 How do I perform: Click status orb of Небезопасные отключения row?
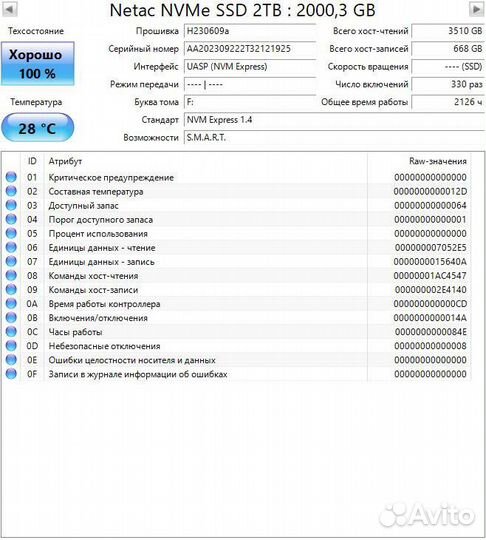[x=11, y=346]
